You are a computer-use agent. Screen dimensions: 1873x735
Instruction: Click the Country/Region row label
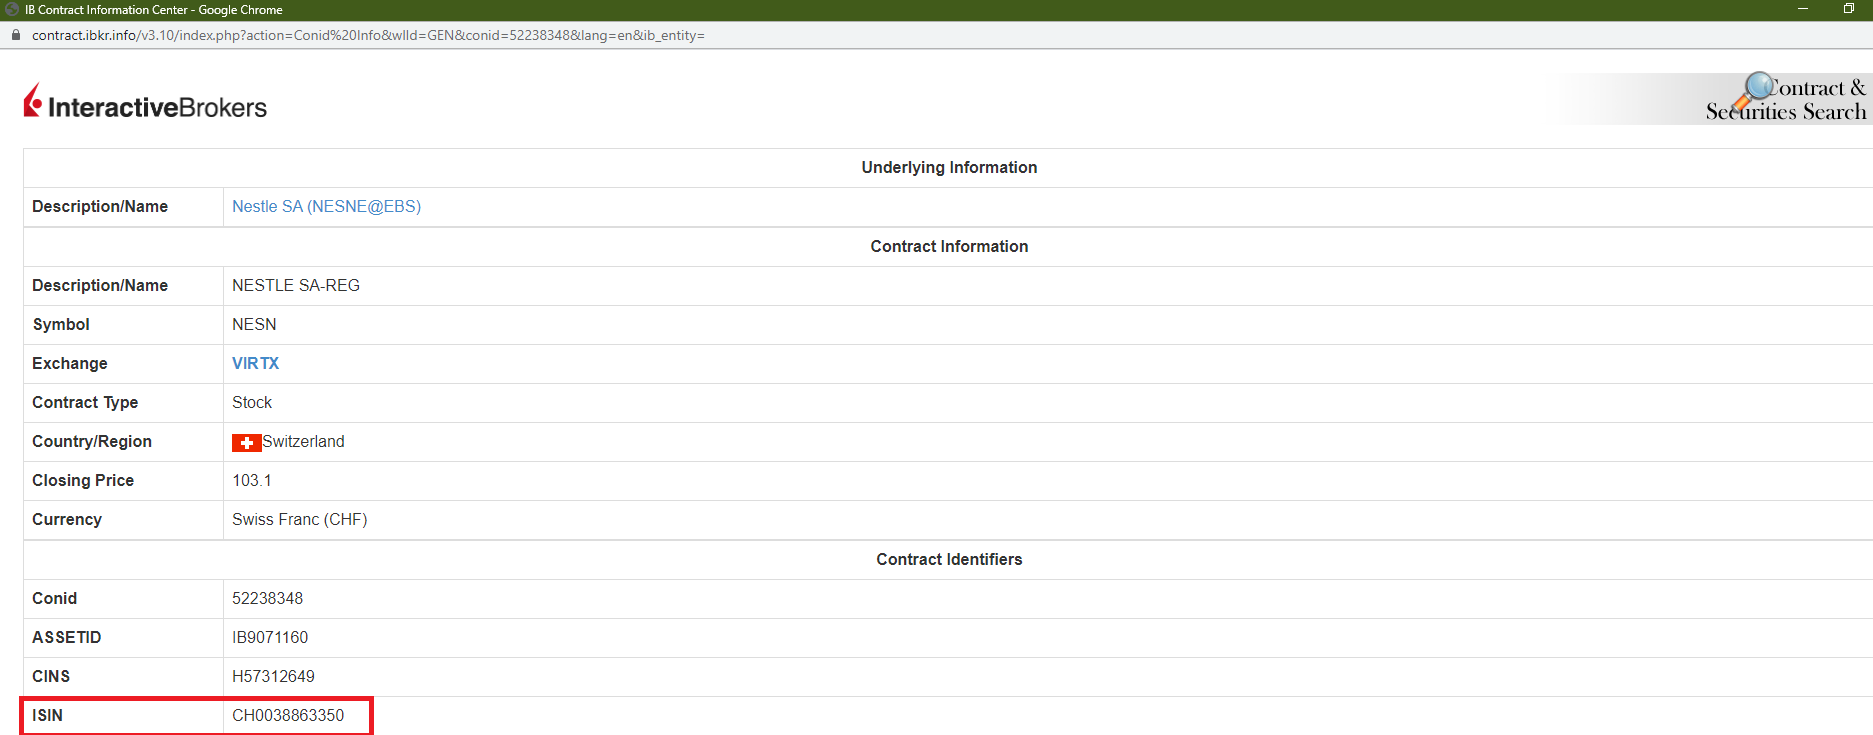tap(92, 441)
